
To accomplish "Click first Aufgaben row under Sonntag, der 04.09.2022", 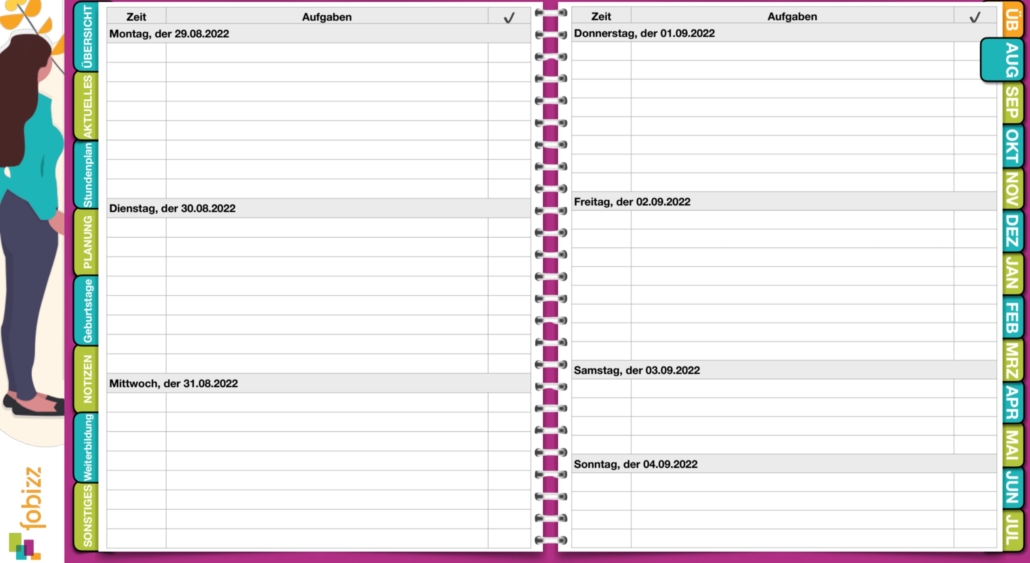I will (792, 483).
